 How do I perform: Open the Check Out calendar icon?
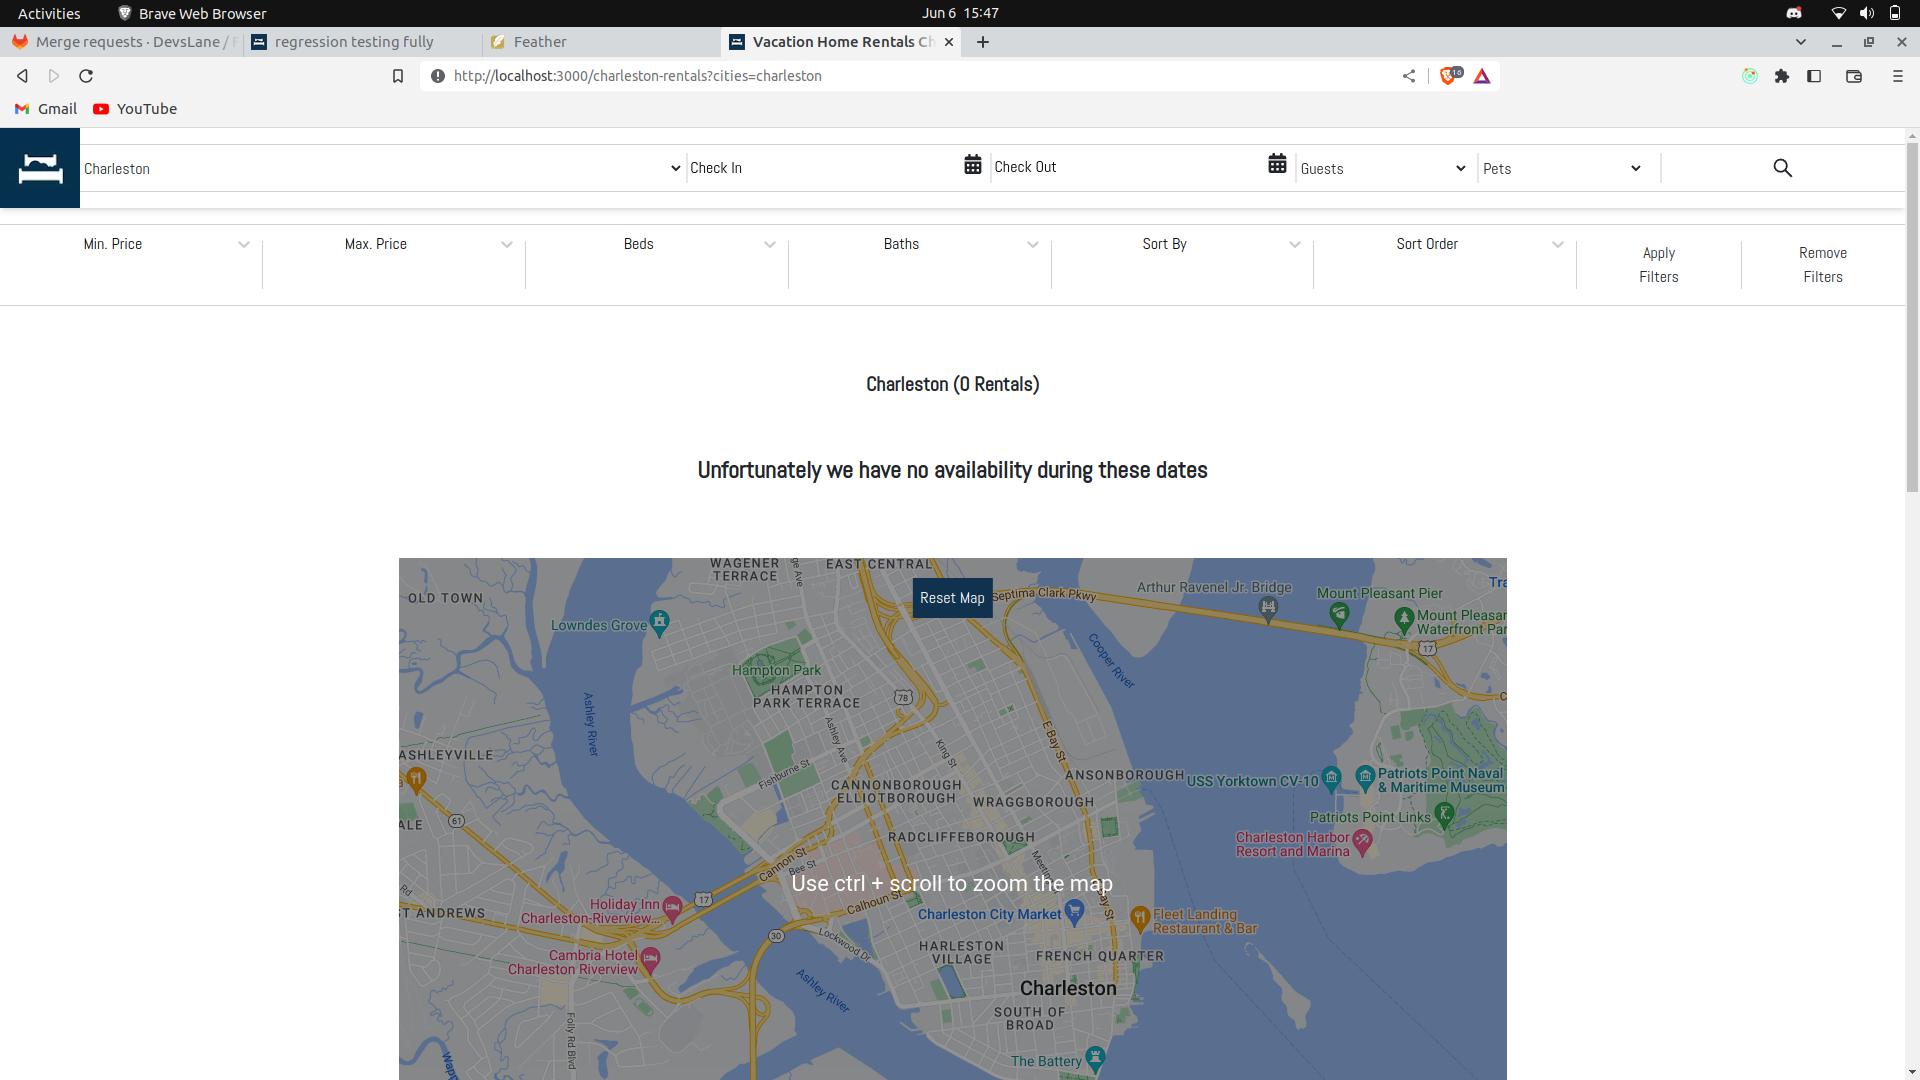(x=1277, y=164)
